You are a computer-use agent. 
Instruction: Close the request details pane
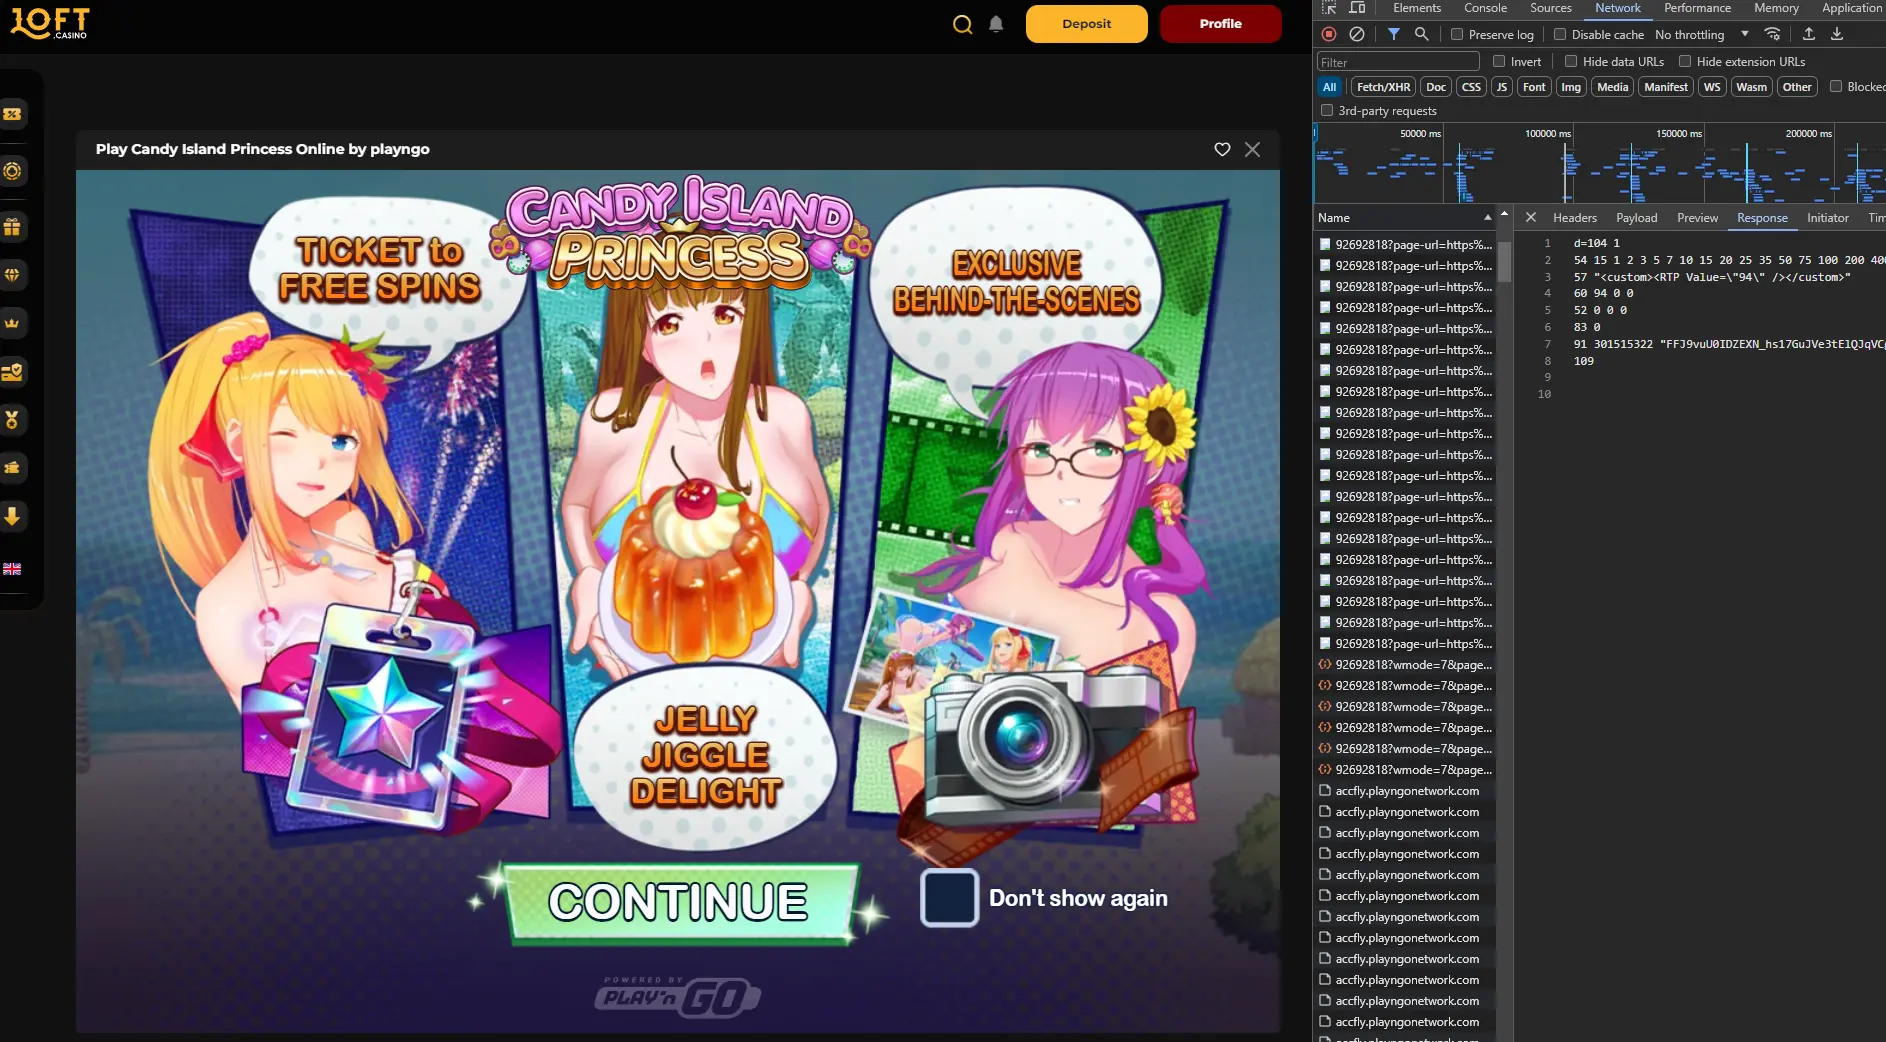(1530, 217)
